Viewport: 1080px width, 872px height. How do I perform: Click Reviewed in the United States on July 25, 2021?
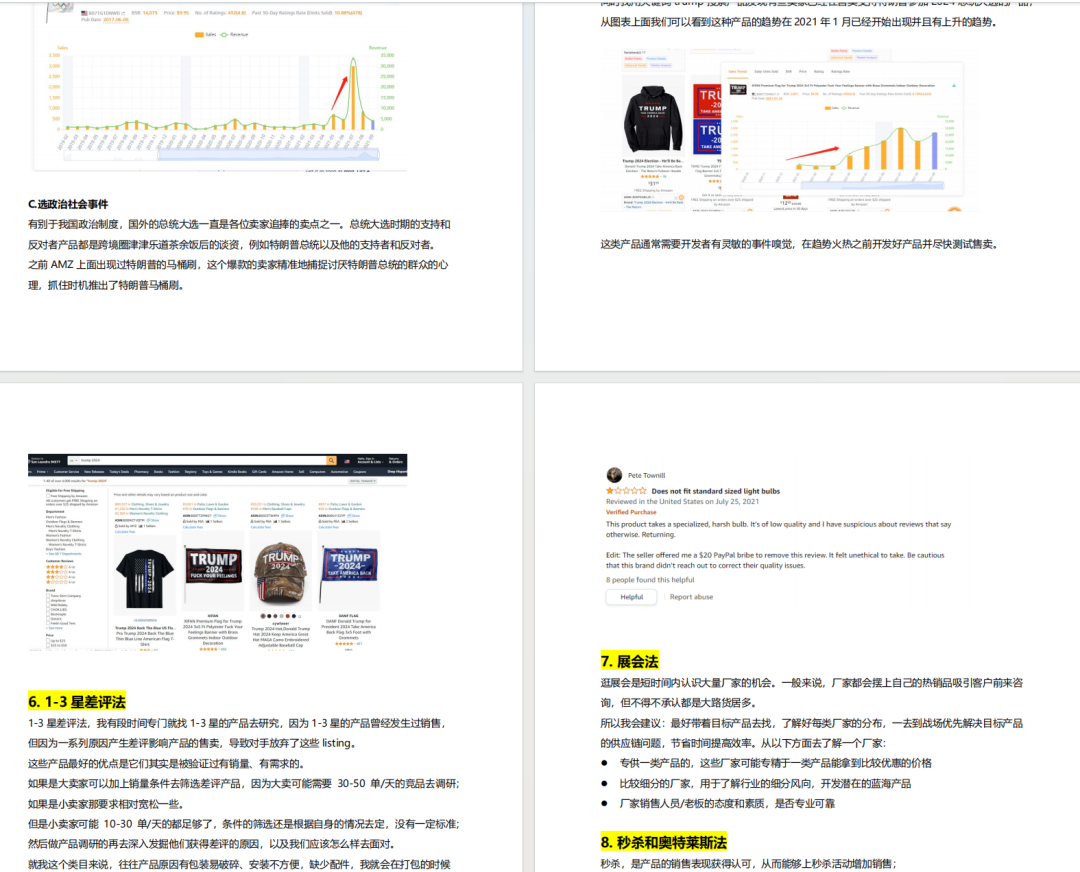tap(683, 501)
